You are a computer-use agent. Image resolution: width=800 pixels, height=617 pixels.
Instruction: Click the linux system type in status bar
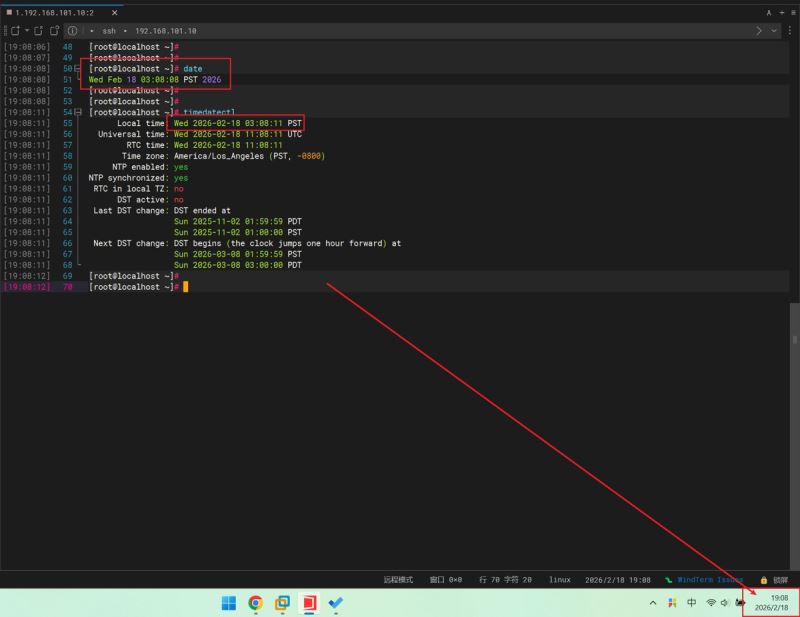[x=560, y=579]
